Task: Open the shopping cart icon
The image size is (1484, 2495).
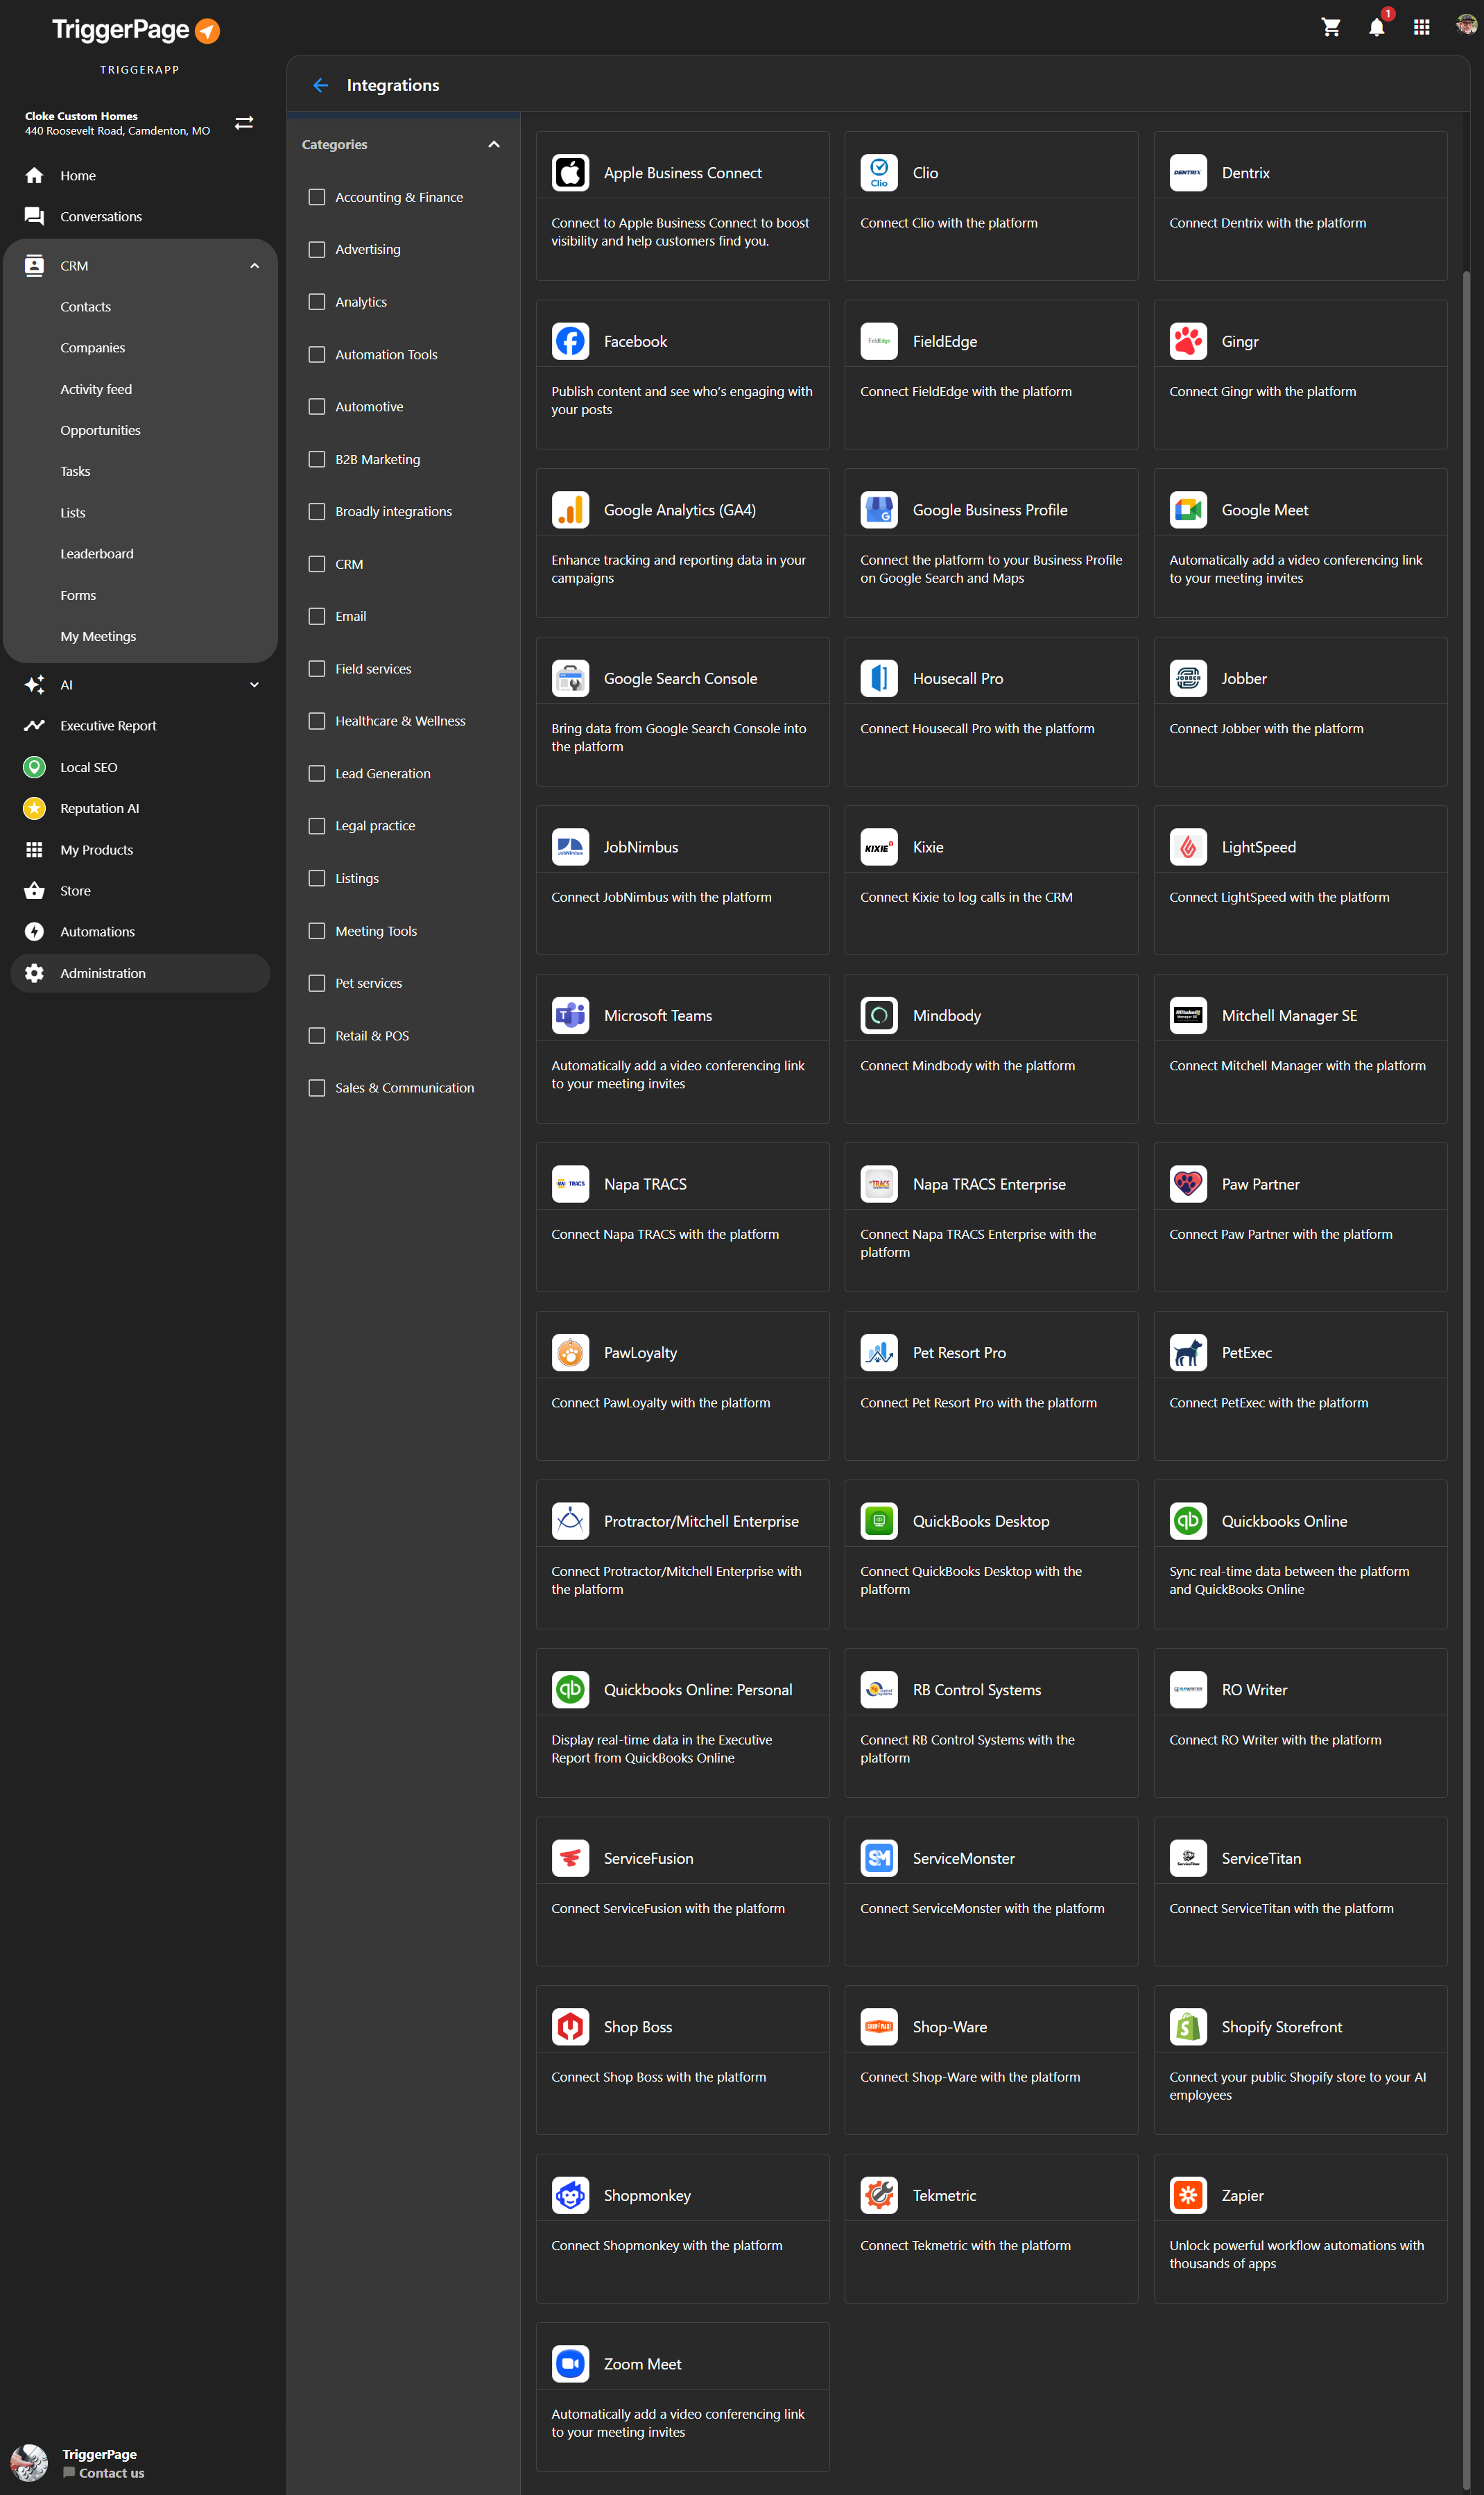Action: (x=1330, y=27)
